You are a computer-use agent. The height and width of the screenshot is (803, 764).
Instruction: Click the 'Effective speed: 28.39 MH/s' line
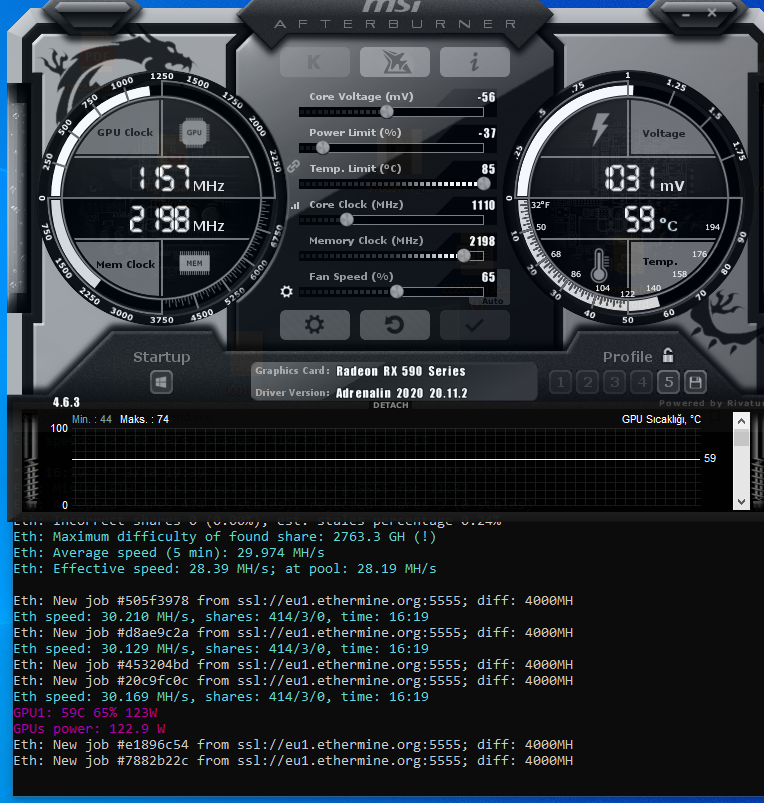tap(225, 568)
